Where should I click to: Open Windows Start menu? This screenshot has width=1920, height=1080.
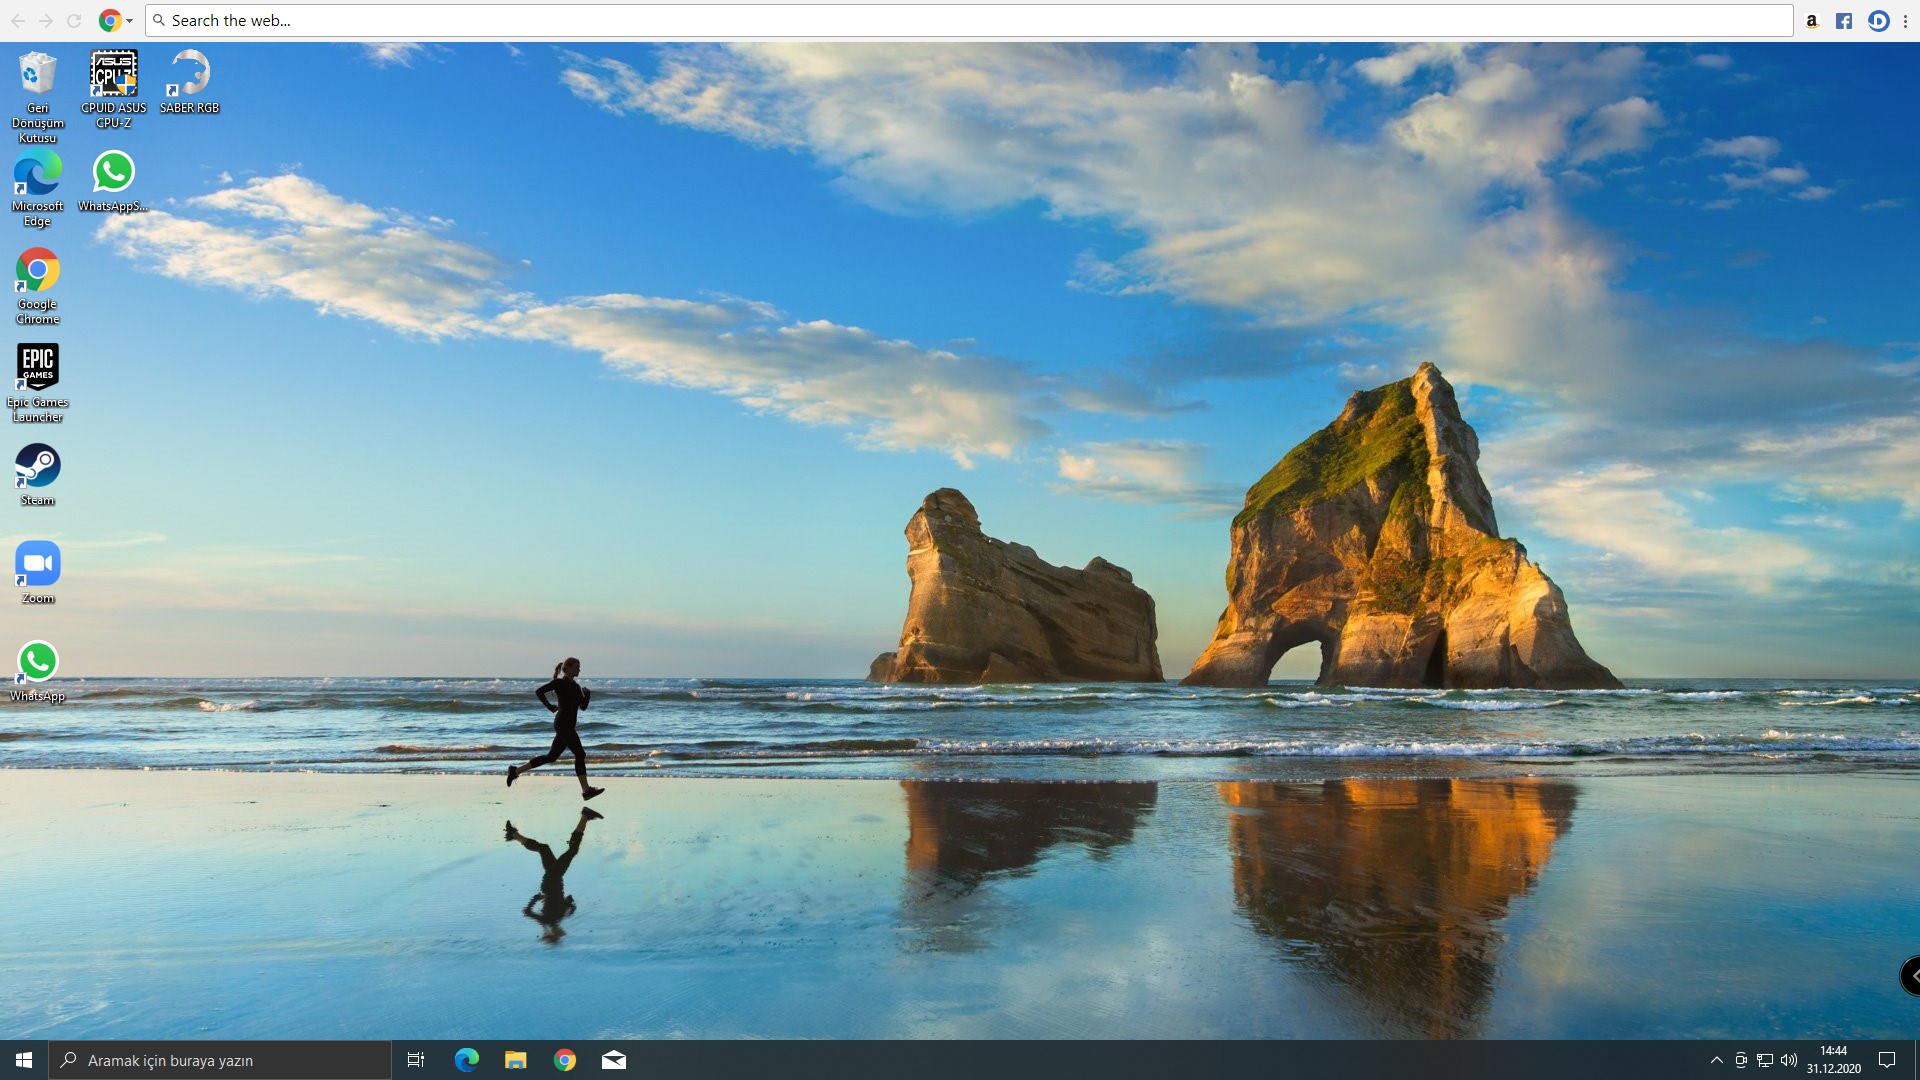(24, 1060)
